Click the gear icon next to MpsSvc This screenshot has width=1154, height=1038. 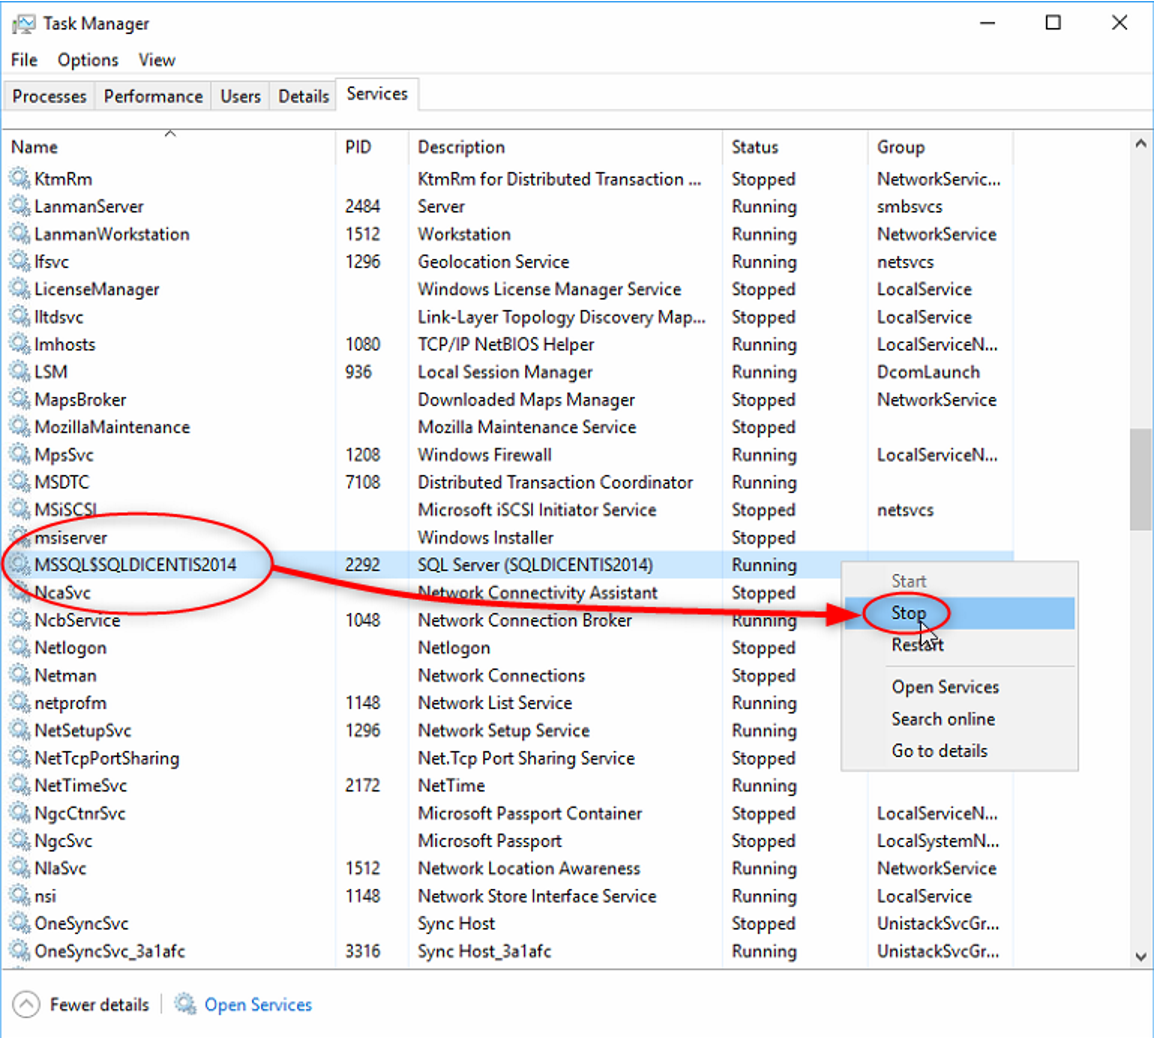(19, 454)
